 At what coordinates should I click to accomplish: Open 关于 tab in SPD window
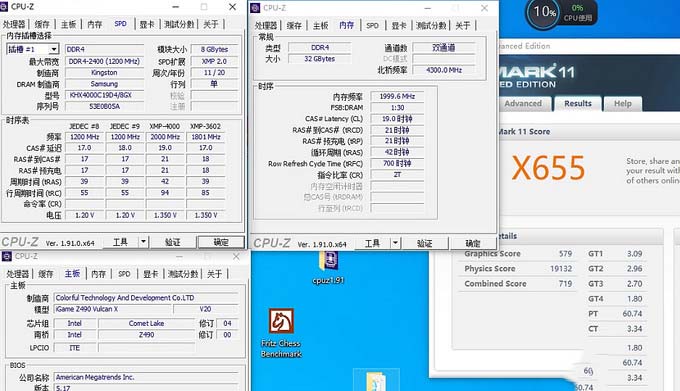tap(211, 24)
